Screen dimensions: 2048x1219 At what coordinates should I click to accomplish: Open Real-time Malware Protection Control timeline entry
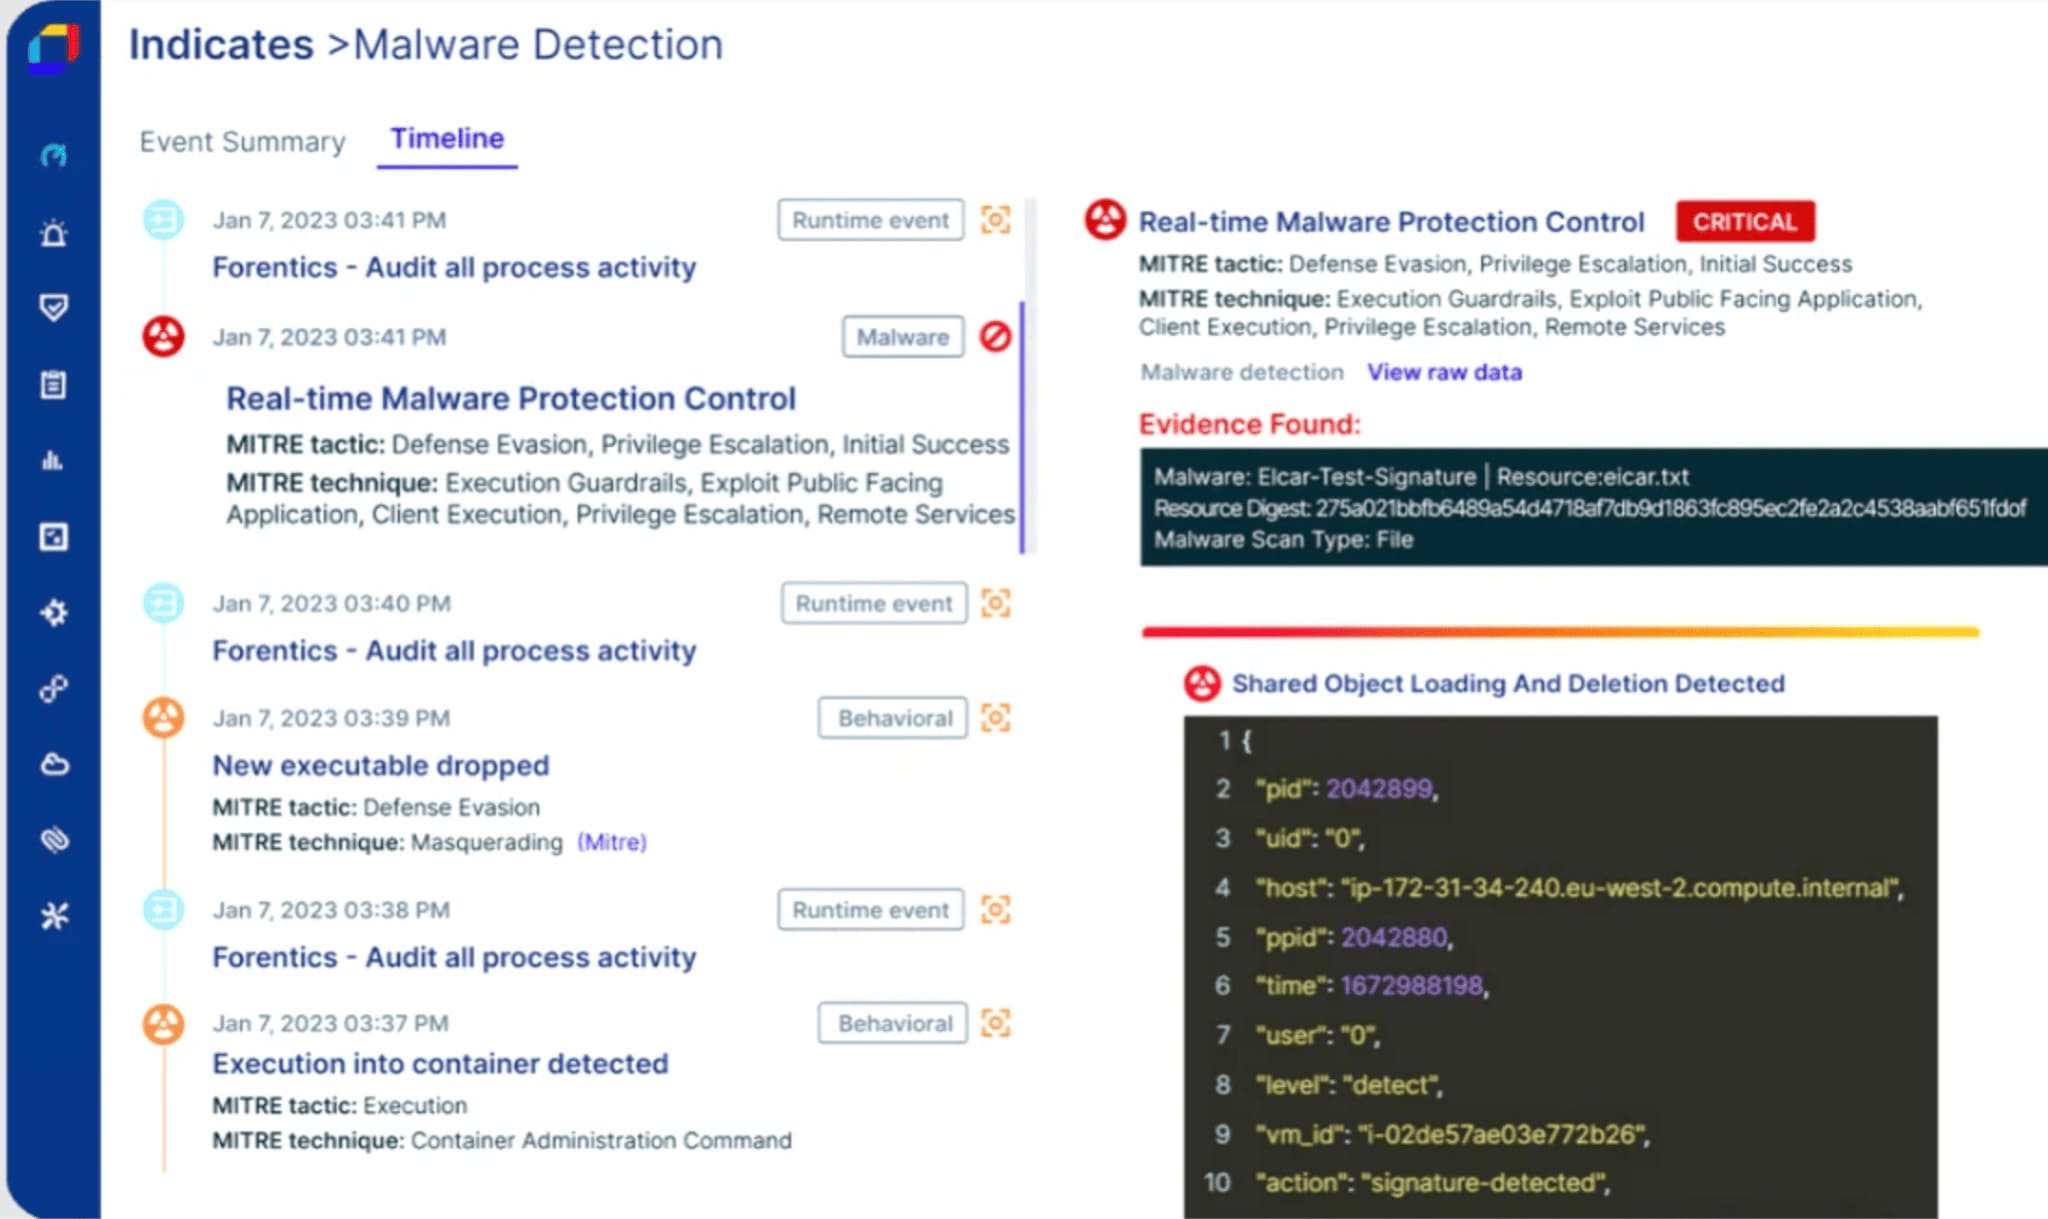coord(511,399)
